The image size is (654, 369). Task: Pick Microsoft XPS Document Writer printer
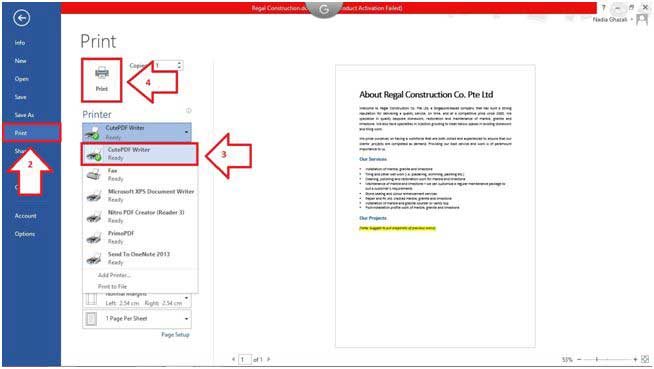[x=139, y=195]
